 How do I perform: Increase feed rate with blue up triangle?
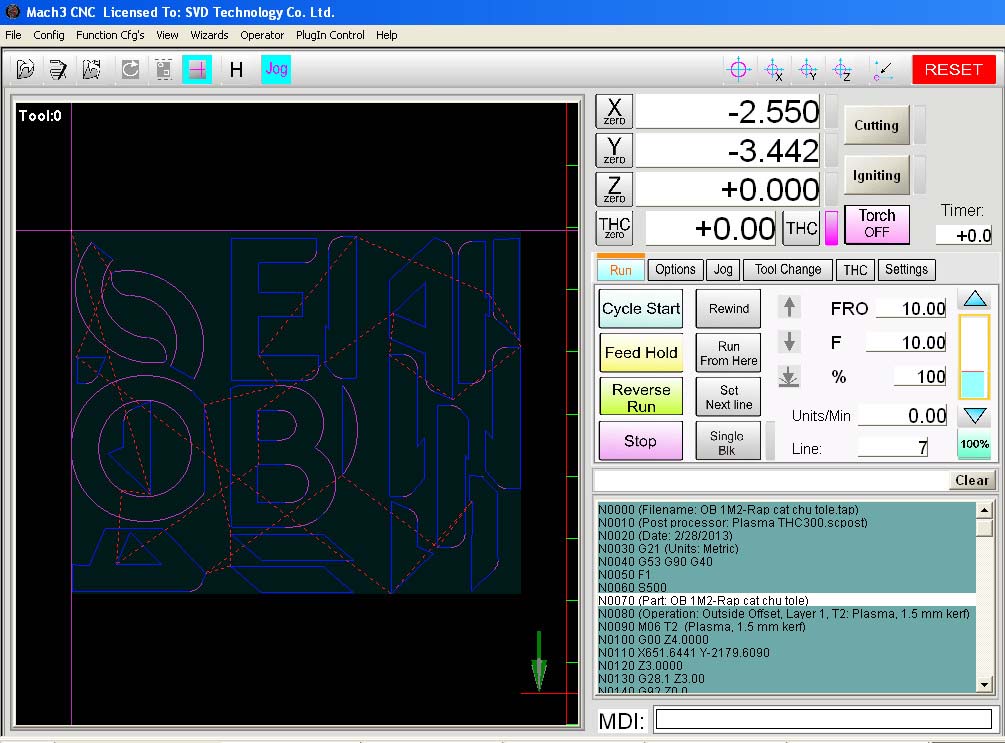click(x=973, y=299)
